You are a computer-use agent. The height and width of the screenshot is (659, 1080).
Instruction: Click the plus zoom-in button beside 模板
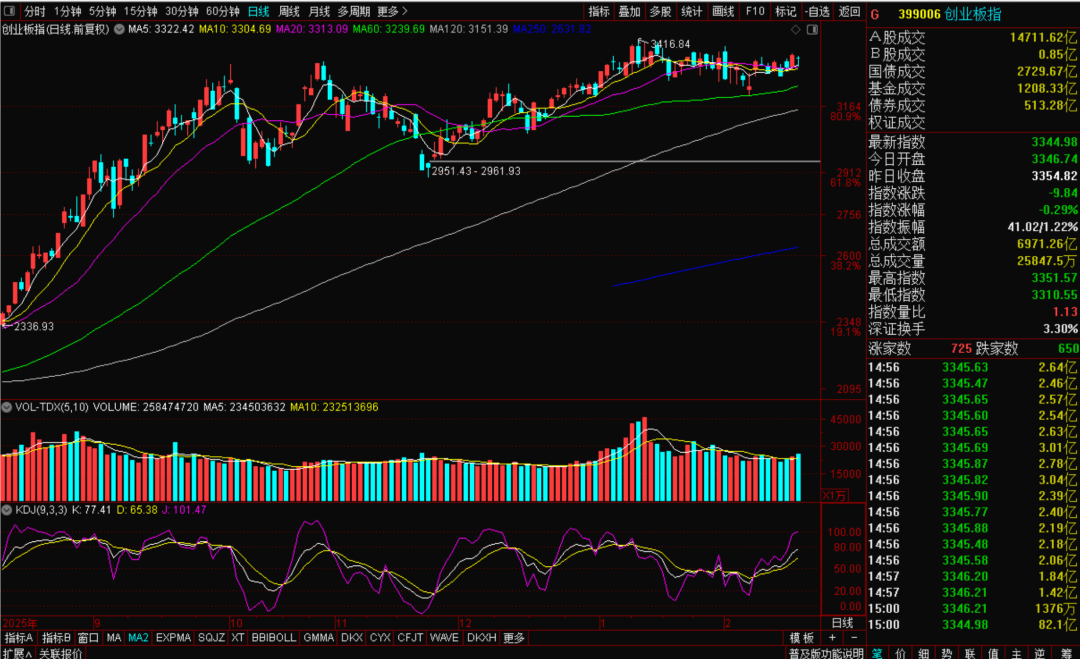click(x=833, y=637)
